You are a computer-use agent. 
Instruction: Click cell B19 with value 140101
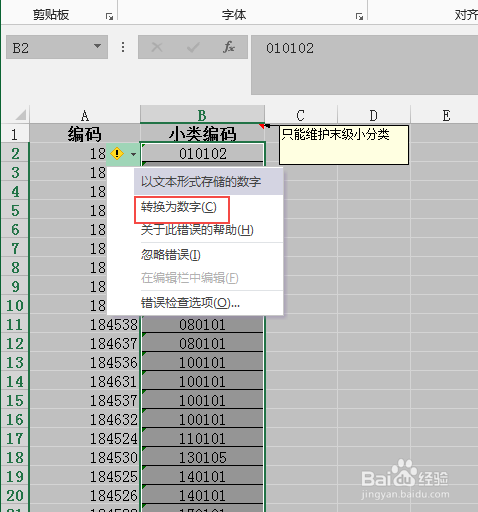click(202, 477)
